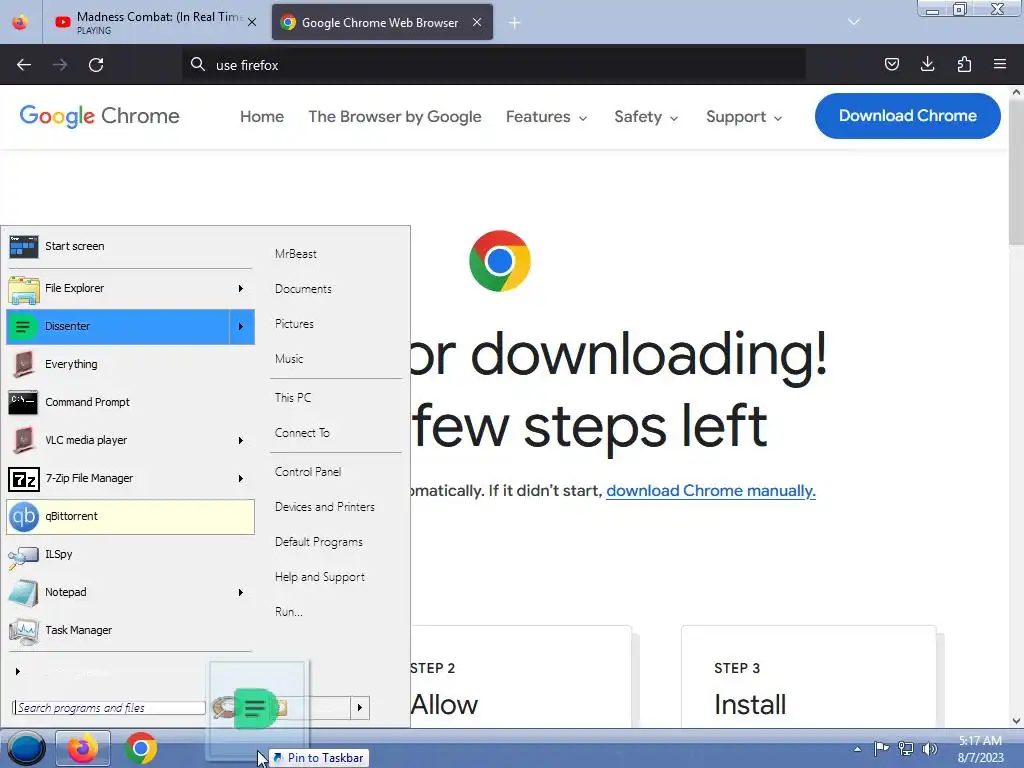Click the page's vertical scrollbar thumb
The height and width of the screenshot is (768, 1024).
click(x=1016, y=173)
